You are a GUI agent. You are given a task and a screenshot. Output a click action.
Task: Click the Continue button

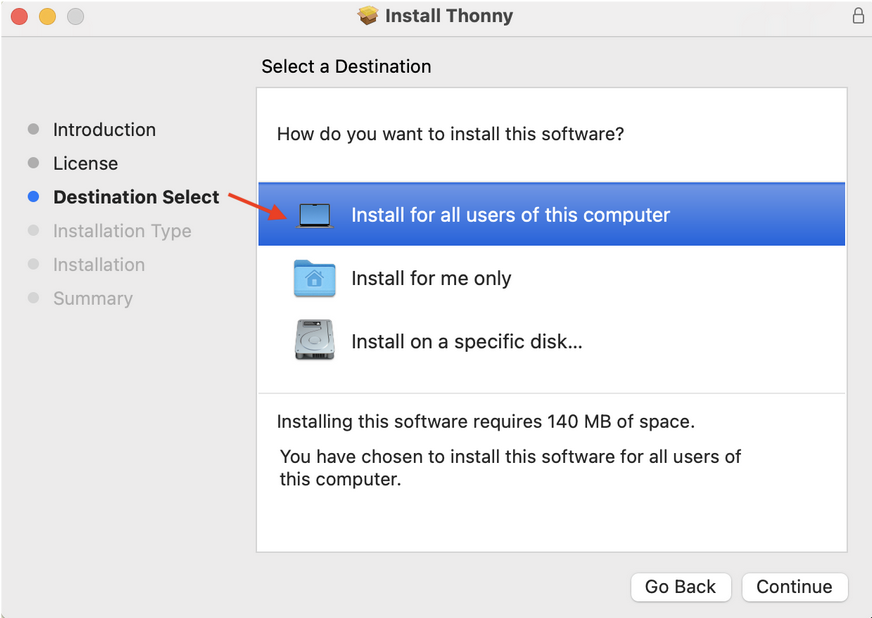pyautogui.click(x=795, y=587)
